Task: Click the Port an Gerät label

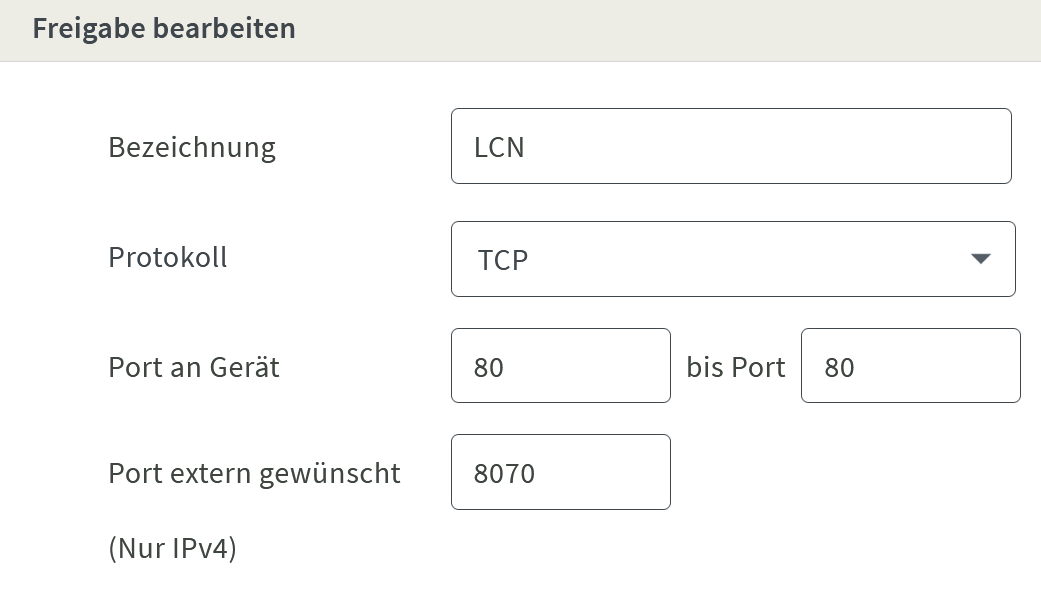Action: point(194,367)
